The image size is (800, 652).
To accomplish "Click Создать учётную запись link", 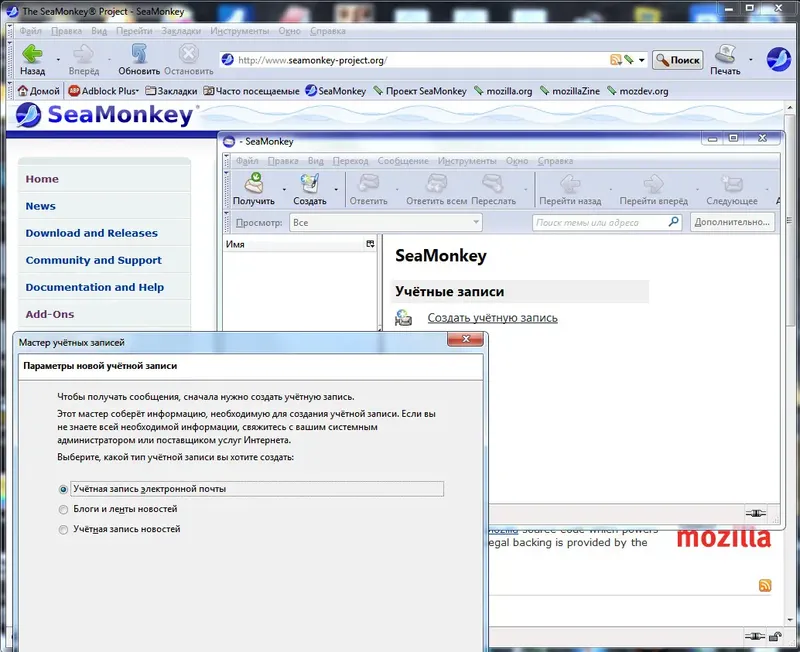I will pyautogui.click(x=492, y=318).
